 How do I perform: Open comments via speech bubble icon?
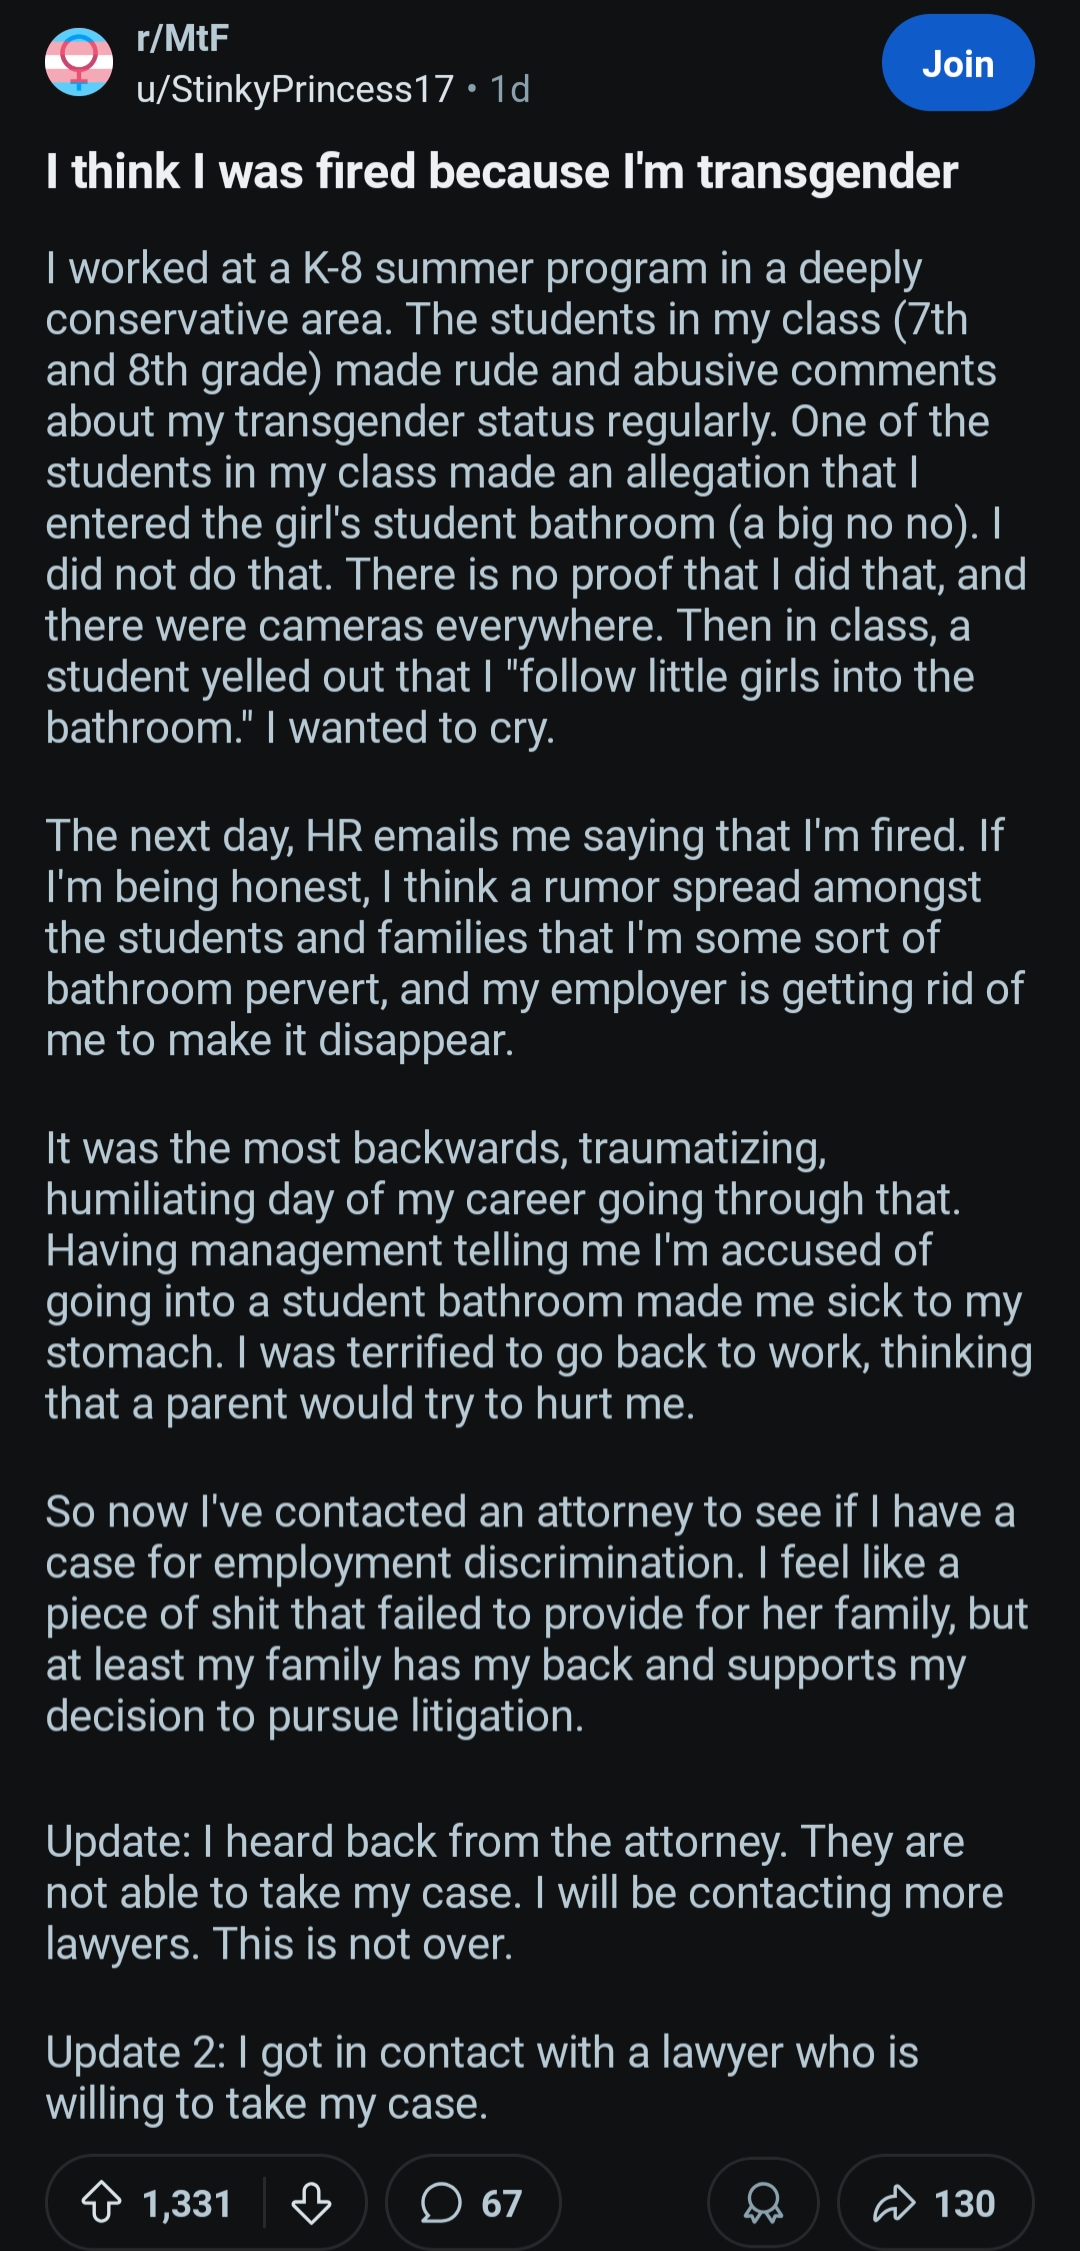(x=441, y=2203)
